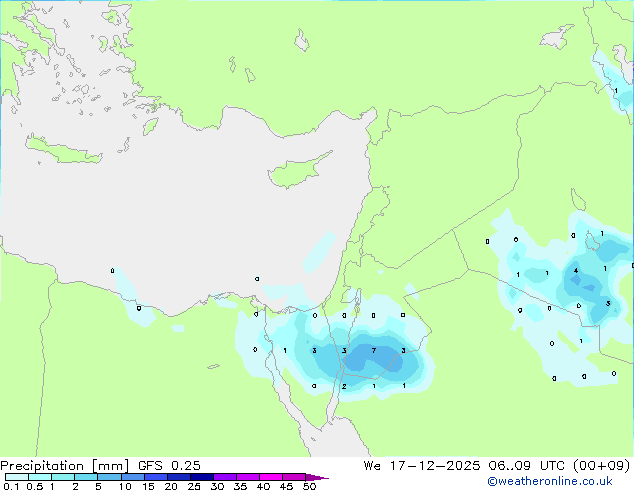Click the legend label '0.1'

click(11, 486)
